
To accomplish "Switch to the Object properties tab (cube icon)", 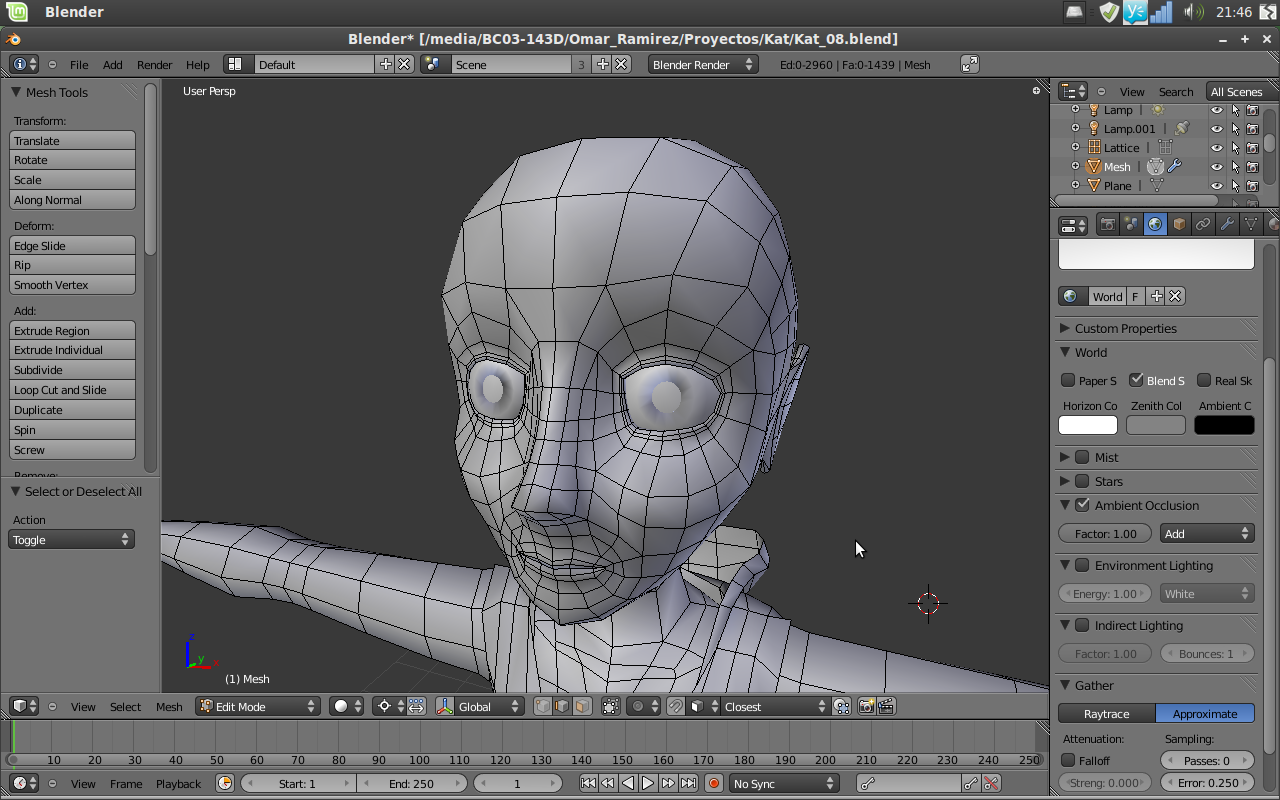I will pyautogui.click(x=1179, y=225).
